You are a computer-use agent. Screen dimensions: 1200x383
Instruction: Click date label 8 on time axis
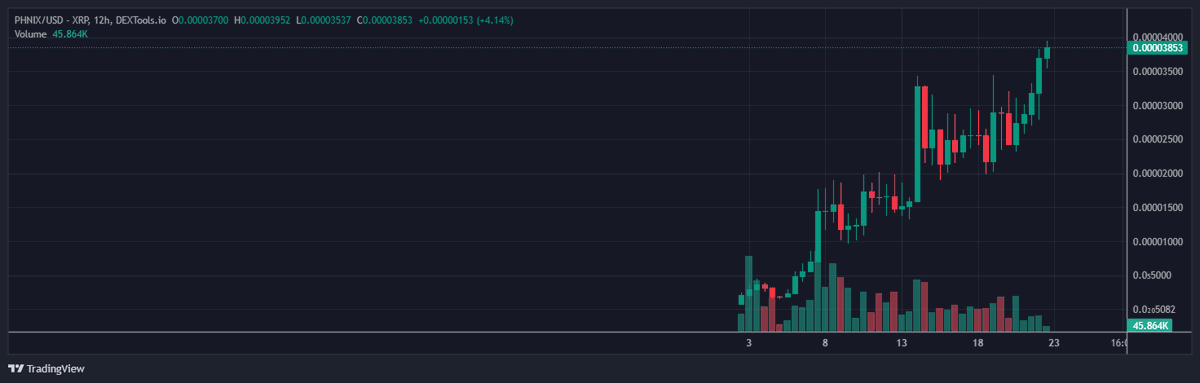tap(825, 343)
